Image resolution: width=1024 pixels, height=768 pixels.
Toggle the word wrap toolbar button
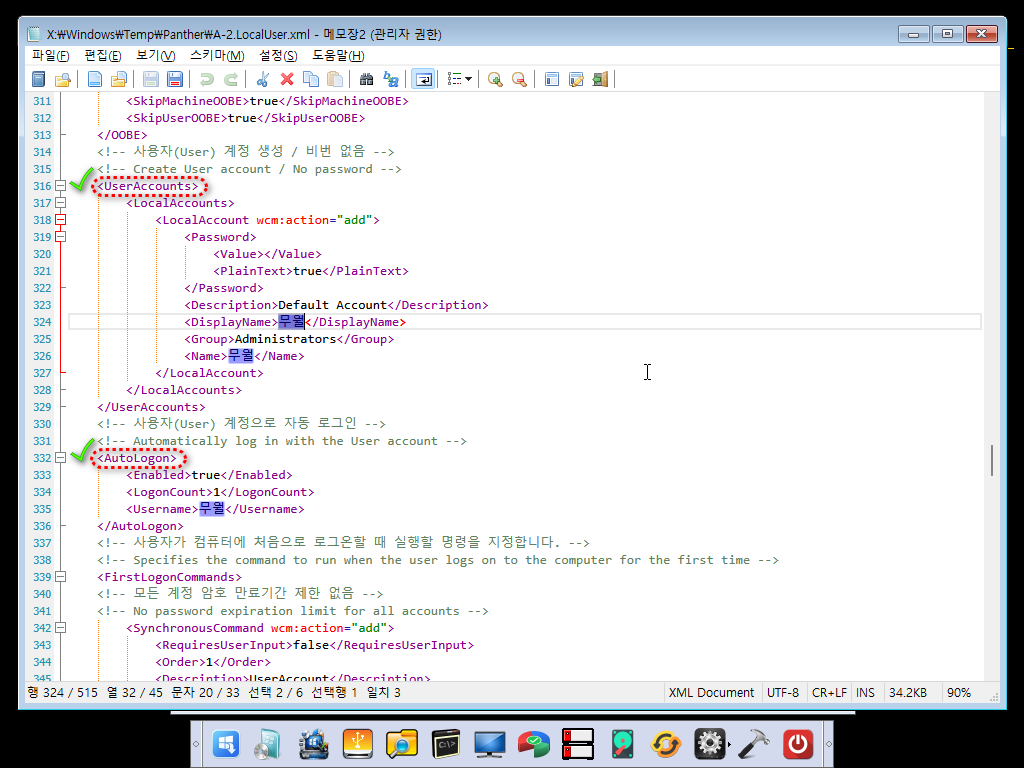[423, 80]
